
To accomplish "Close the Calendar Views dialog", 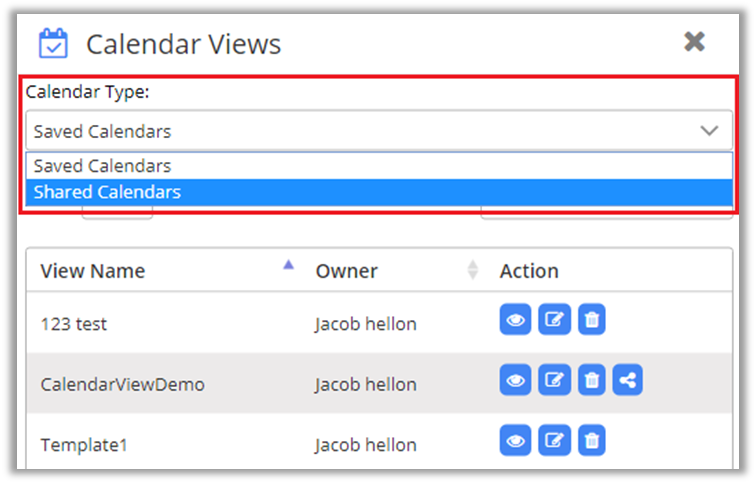I will click(694, 41).
